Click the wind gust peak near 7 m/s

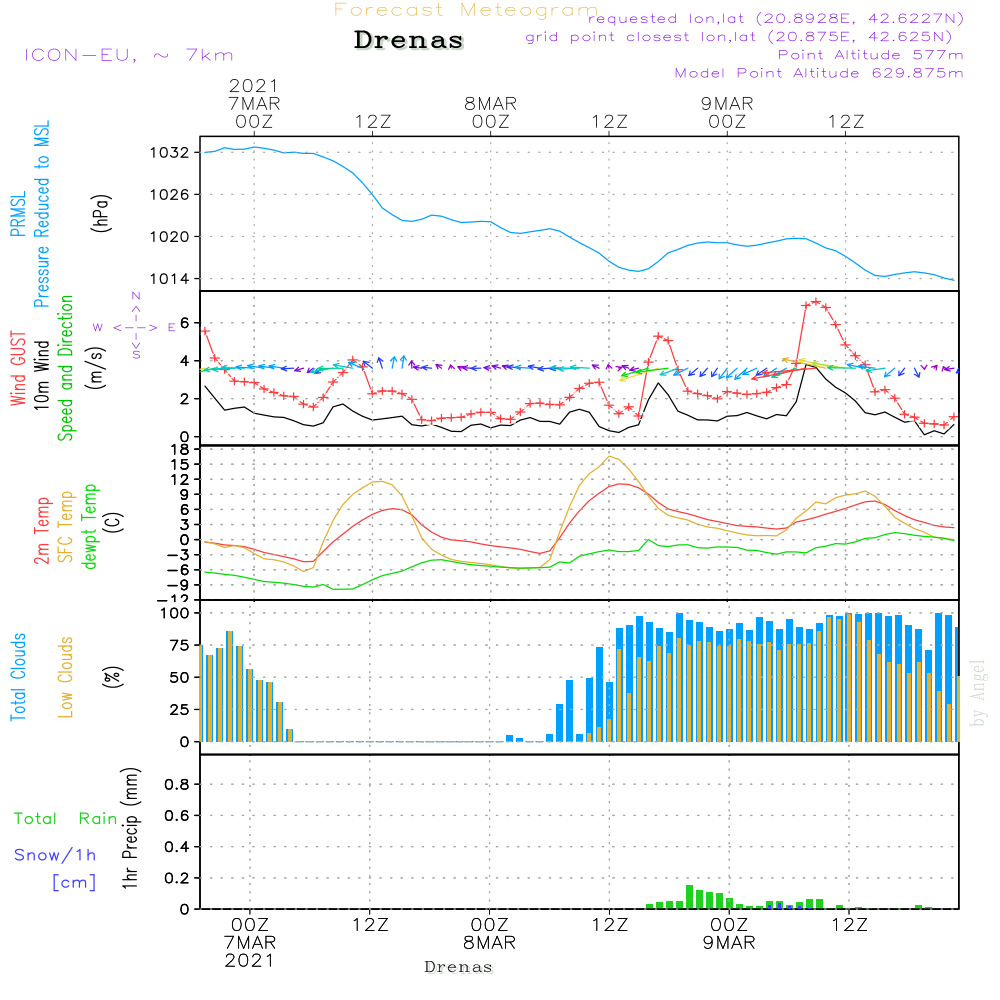click(816, 302)
